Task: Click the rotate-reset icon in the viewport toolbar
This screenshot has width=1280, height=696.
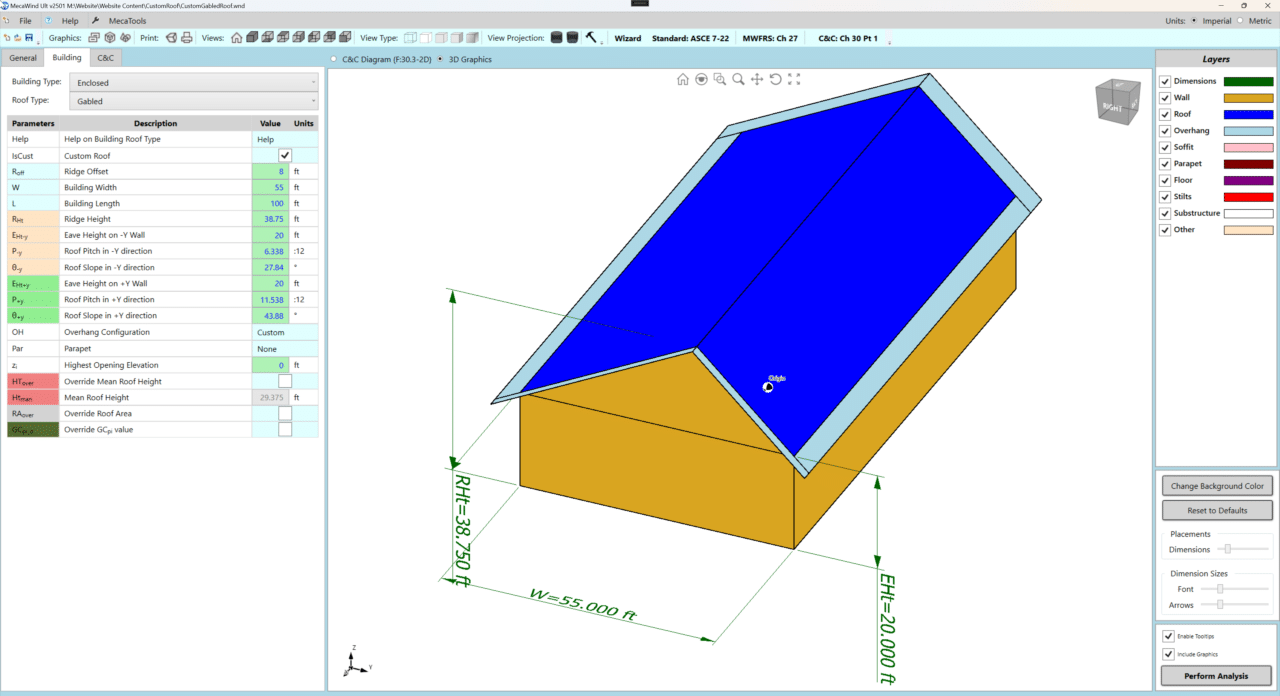Action: pyautogui.click(x=776, y=79)
